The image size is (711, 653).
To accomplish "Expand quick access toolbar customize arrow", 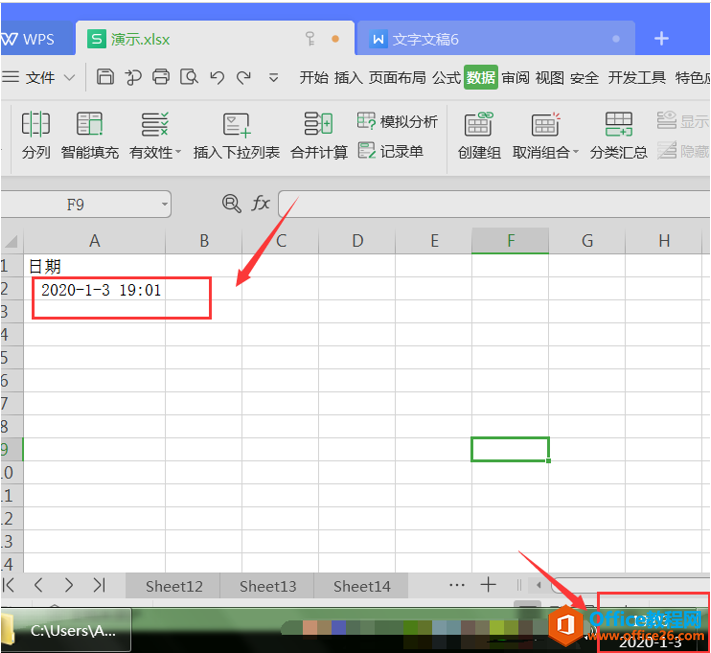I will [273, 78].
